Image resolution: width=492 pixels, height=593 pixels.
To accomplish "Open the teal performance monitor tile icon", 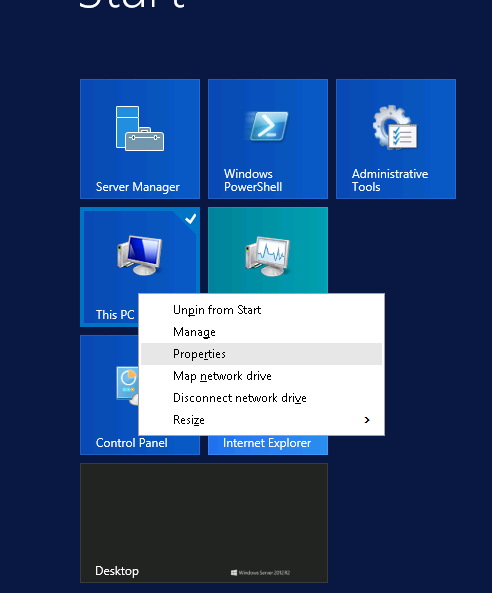I will pos(267,256).
